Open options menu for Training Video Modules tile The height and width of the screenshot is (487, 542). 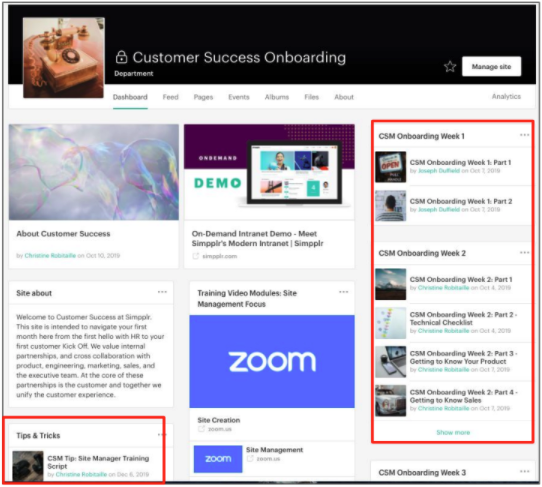coord(343,292)
